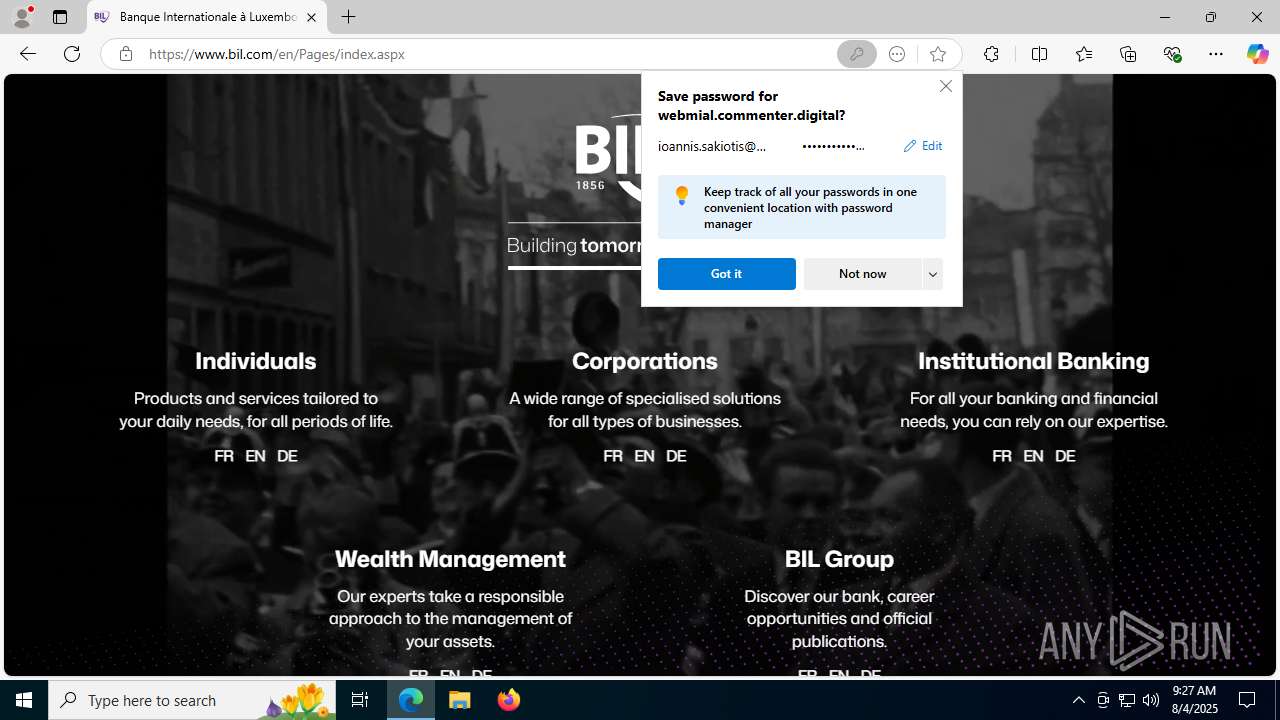This screenshot has width=1280, height=720.
Task: Open the notification center
Action: tap(1248, 700)
